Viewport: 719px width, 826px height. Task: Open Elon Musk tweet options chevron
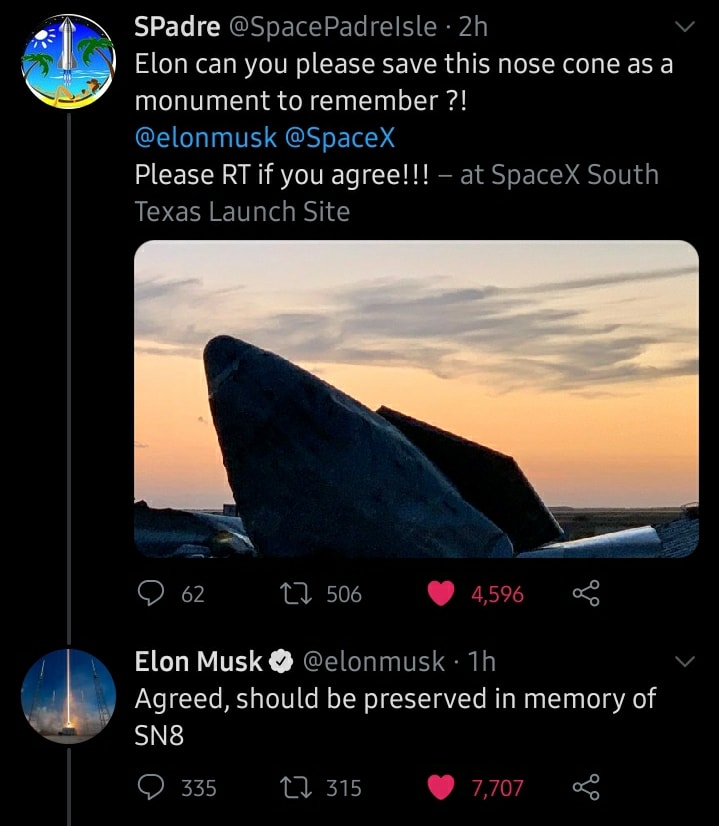click(685, 662)
